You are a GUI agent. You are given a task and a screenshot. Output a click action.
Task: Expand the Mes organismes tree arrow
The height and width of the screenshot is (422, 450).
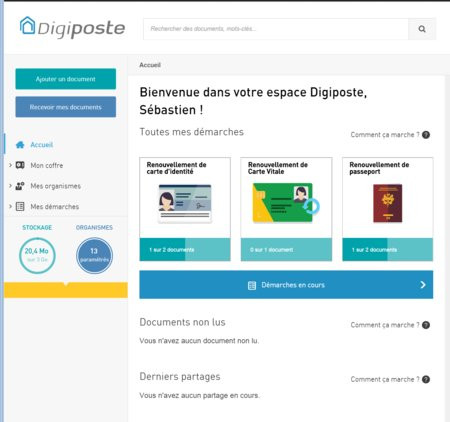coord(10,186)
